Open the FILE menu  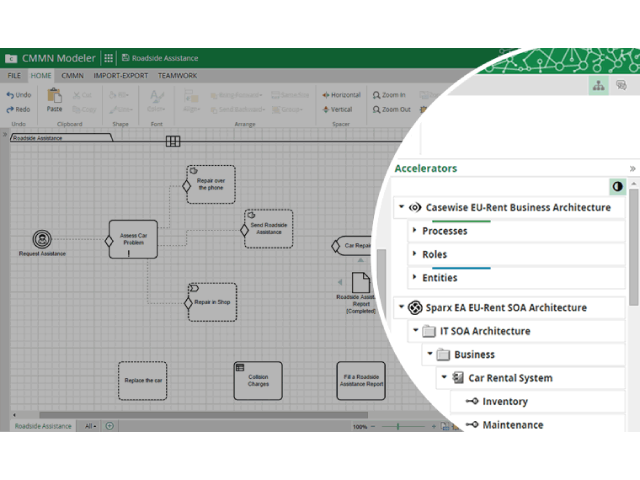tap(14, 76)
